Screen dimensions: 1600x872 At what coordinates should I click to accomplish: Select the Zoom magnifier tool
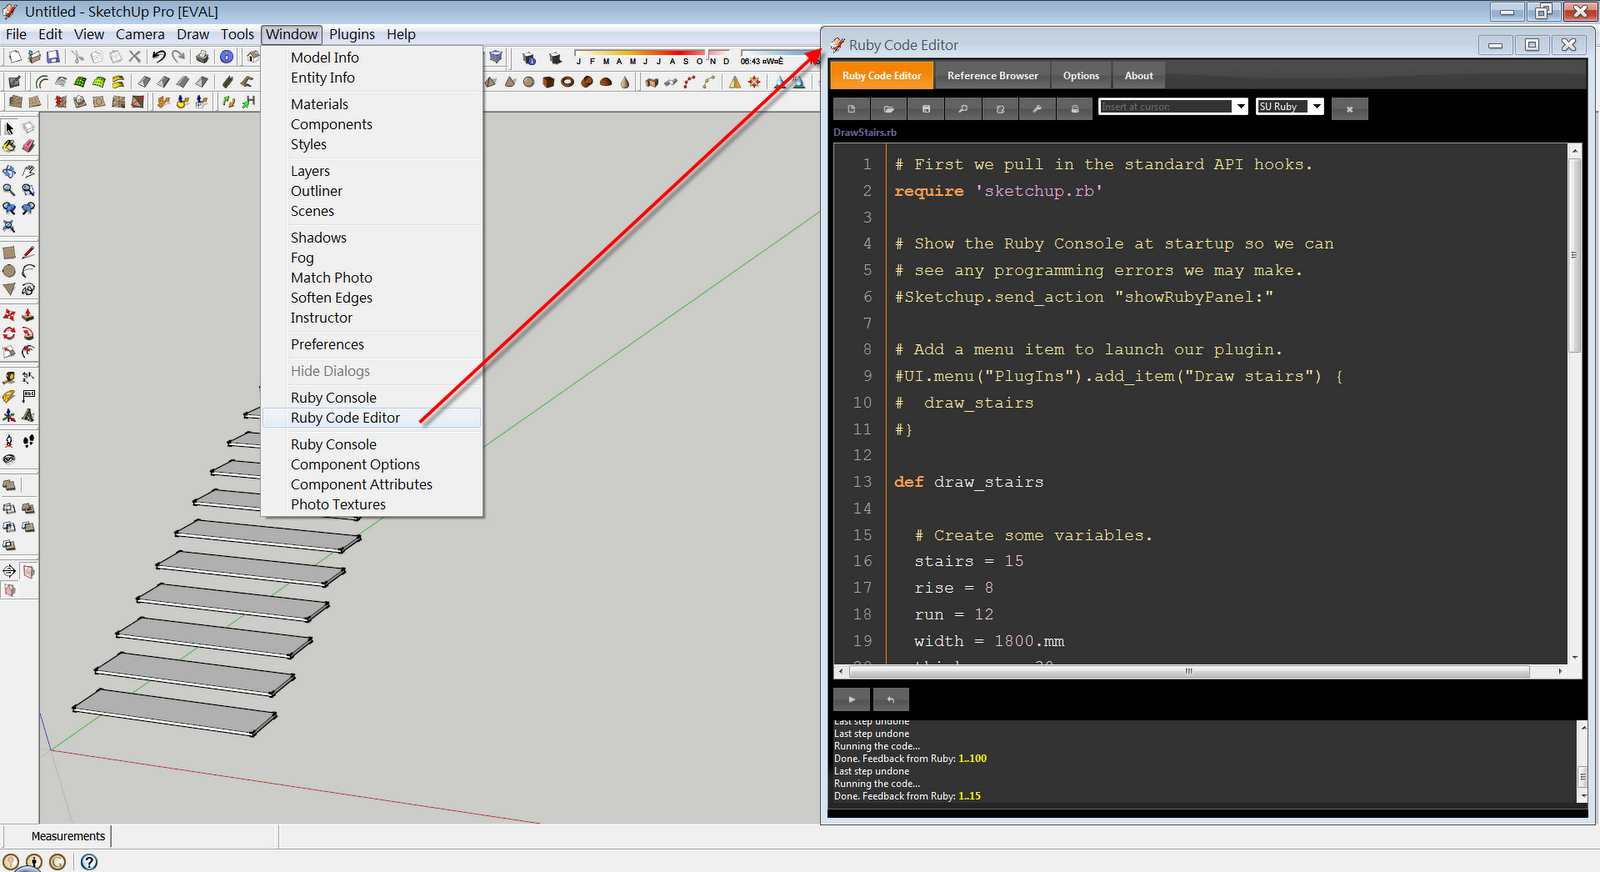(9, 189)
